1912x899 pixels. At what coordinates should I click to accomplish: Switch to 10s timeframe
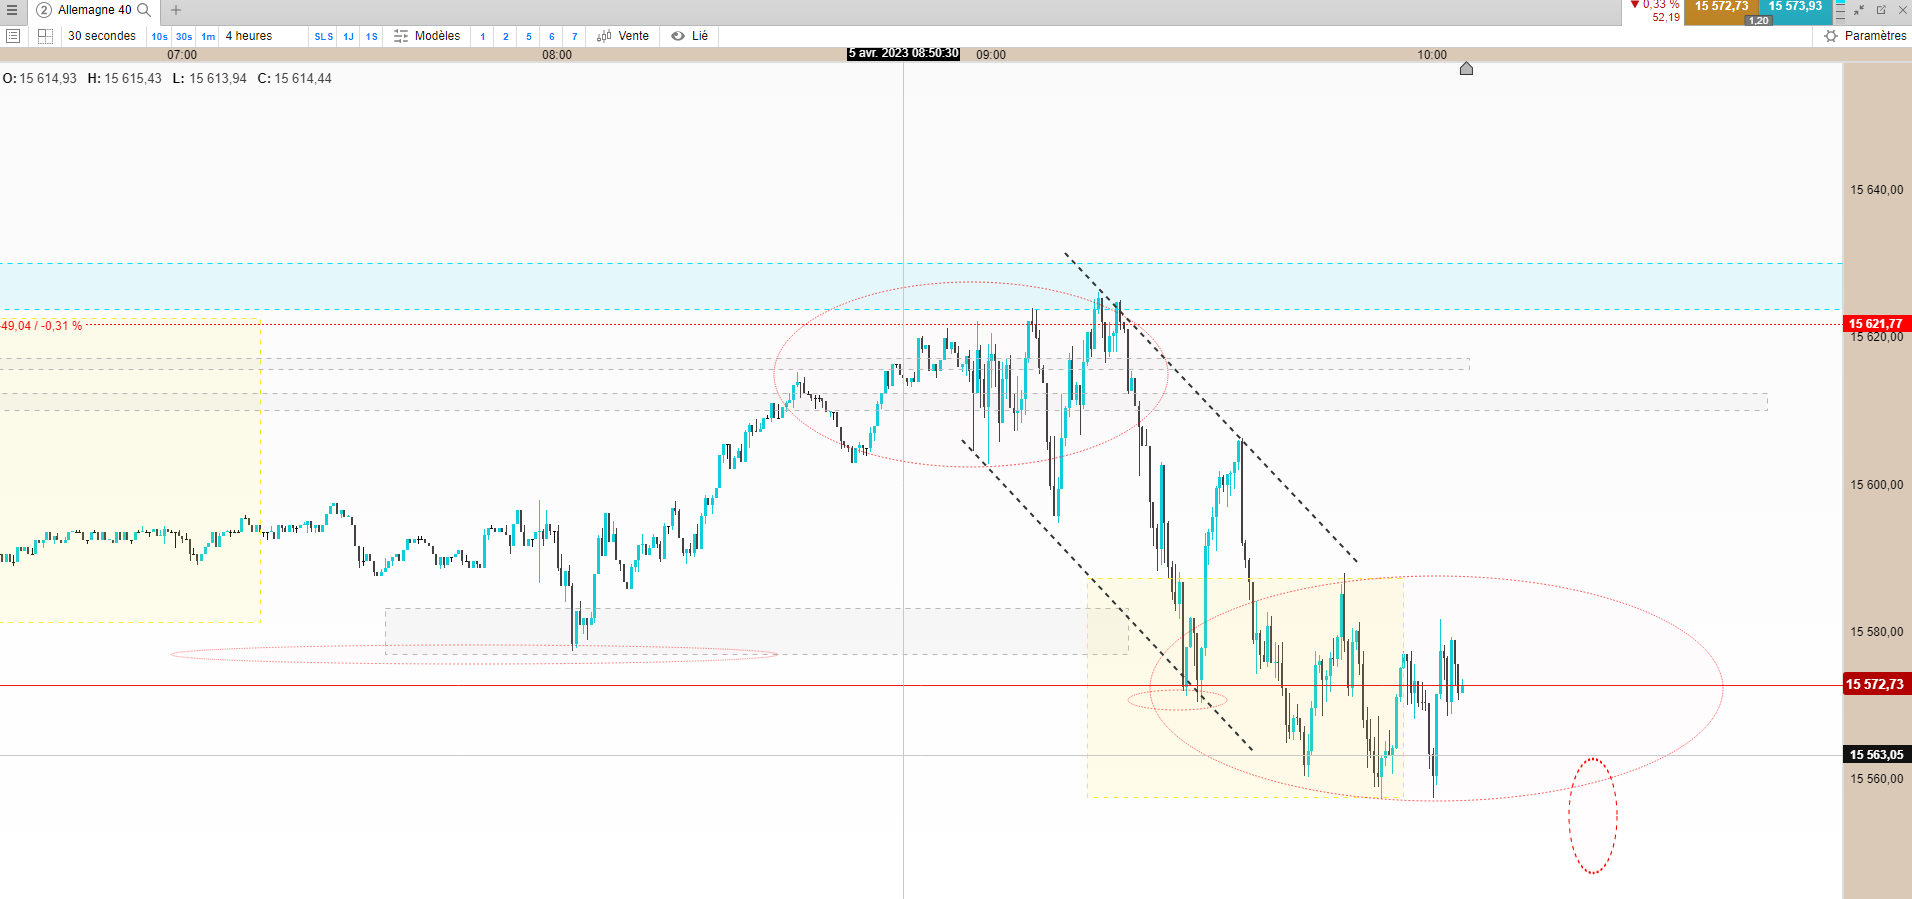(x=160, y=37)
